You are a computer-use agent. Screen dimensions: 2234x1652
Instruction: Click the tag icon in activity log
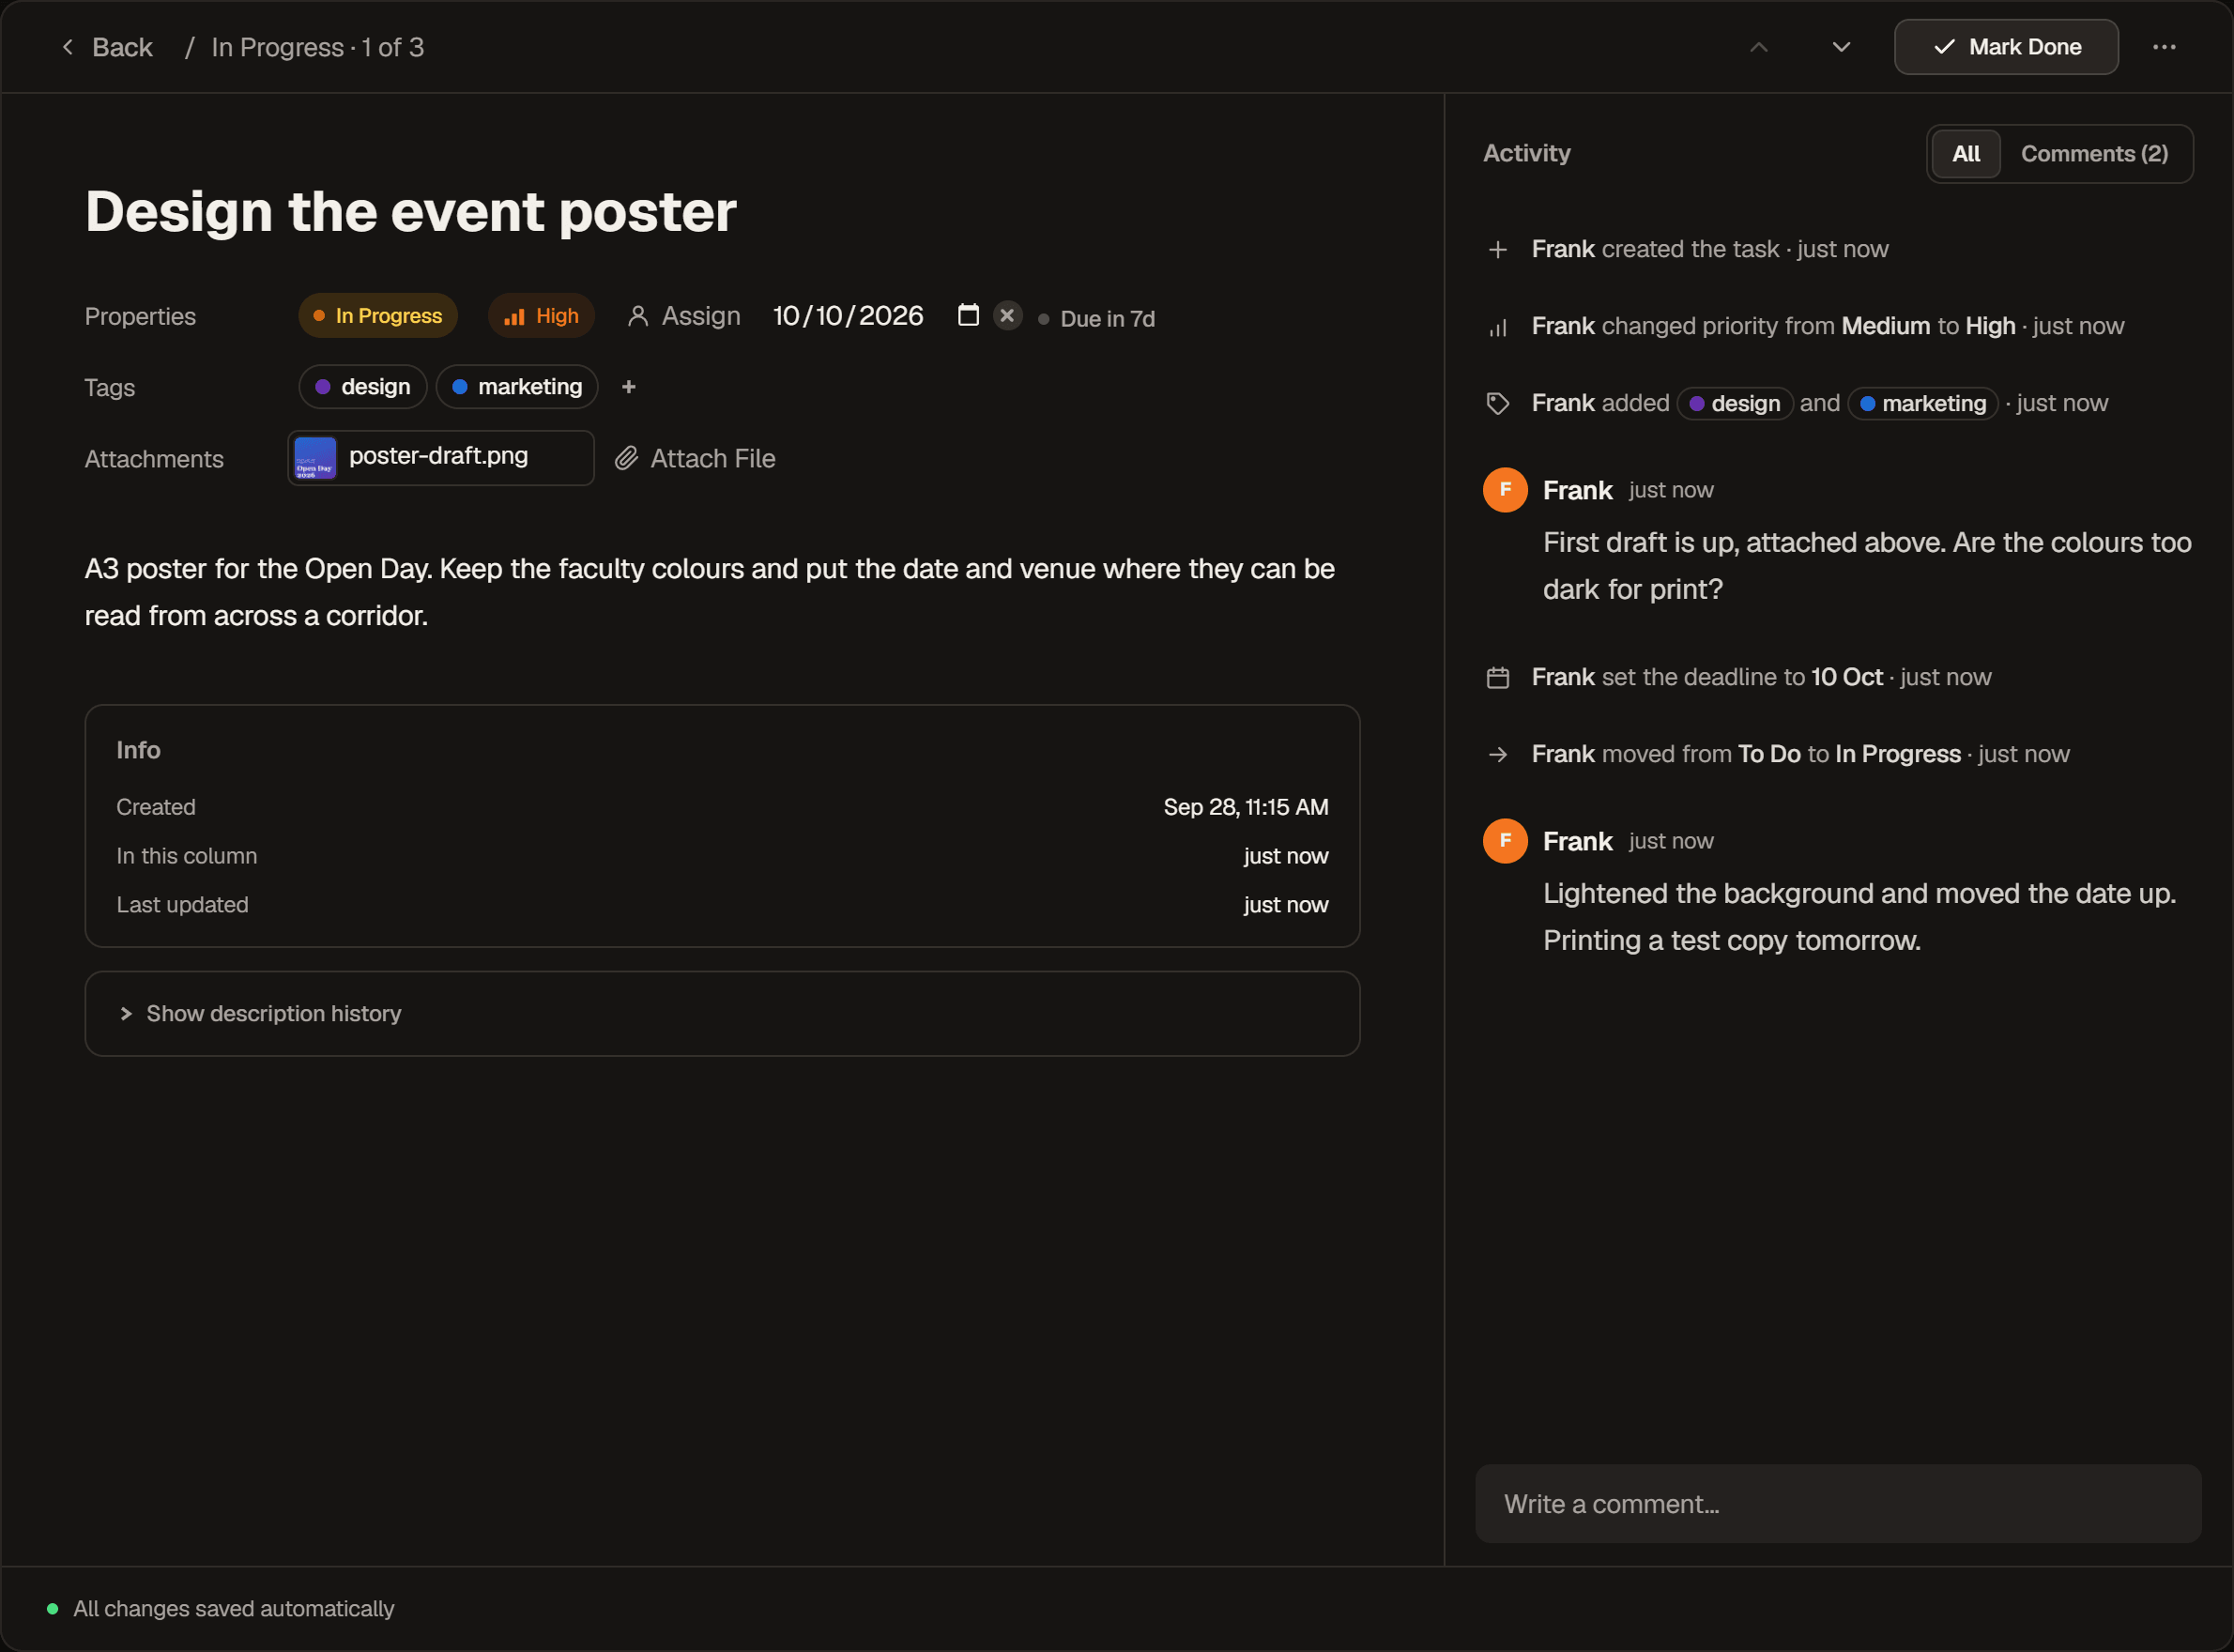click(1498, 404)
